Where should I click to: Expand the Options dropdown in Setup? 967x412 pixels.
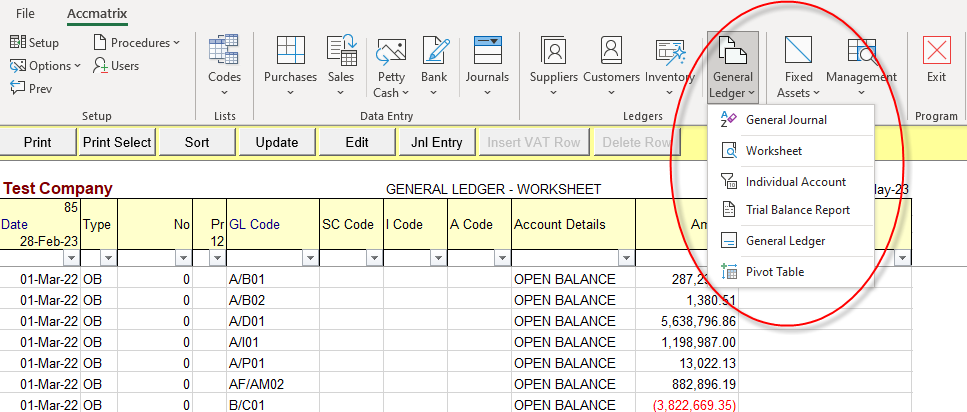48,65
